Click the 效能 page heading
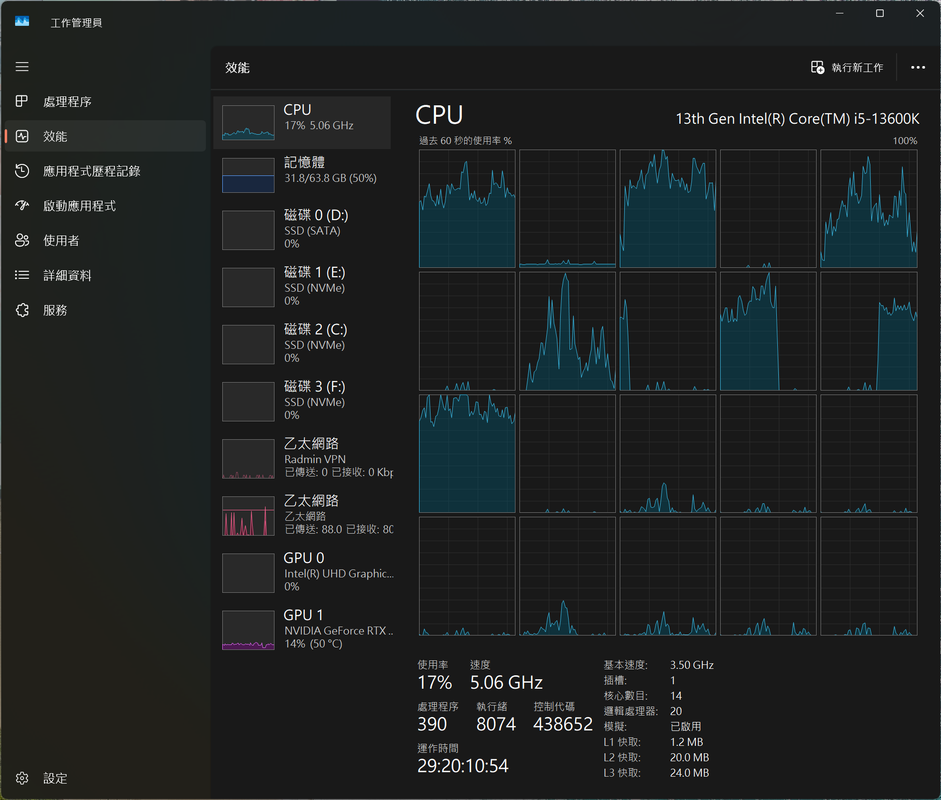Viewport: 941px width, 800px height. [x=237, y=68]
